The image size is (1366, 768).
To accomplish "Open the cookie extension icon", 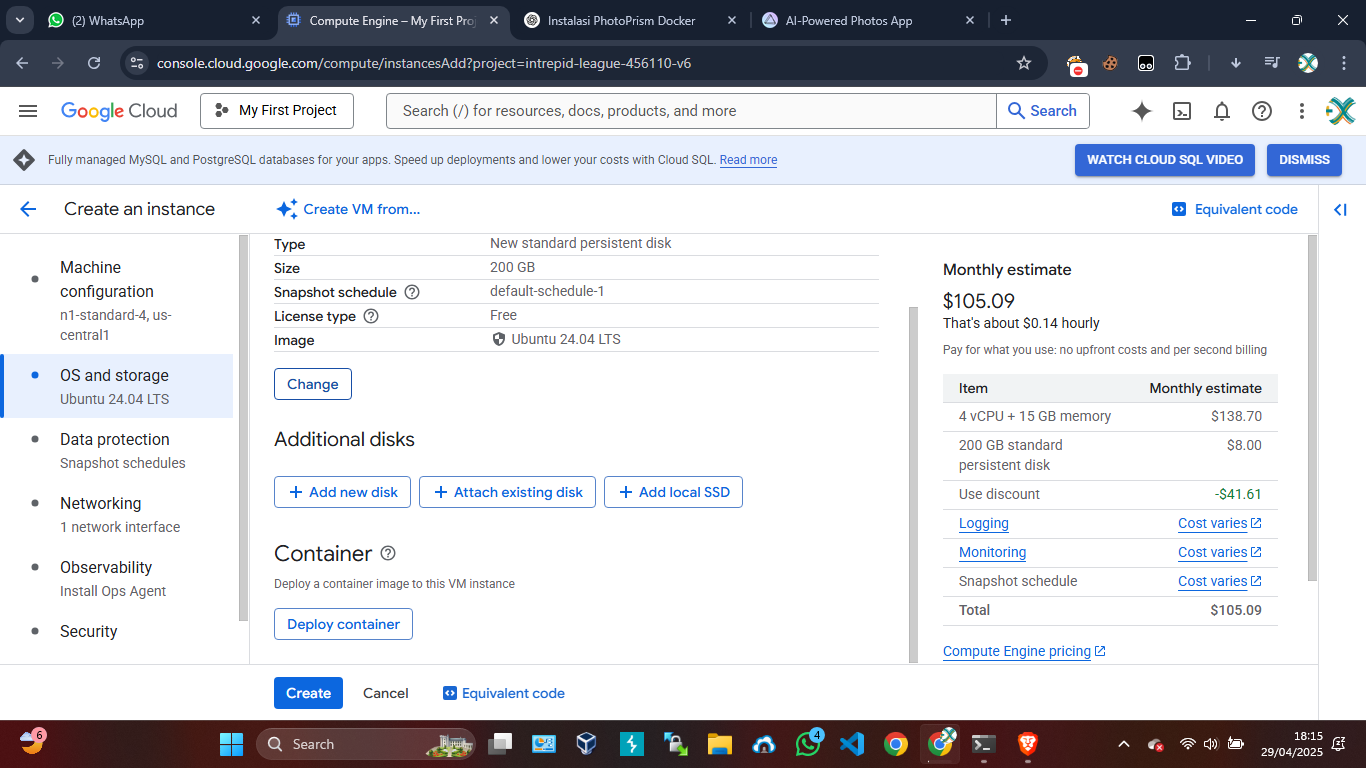I will tap(1110, 63).
